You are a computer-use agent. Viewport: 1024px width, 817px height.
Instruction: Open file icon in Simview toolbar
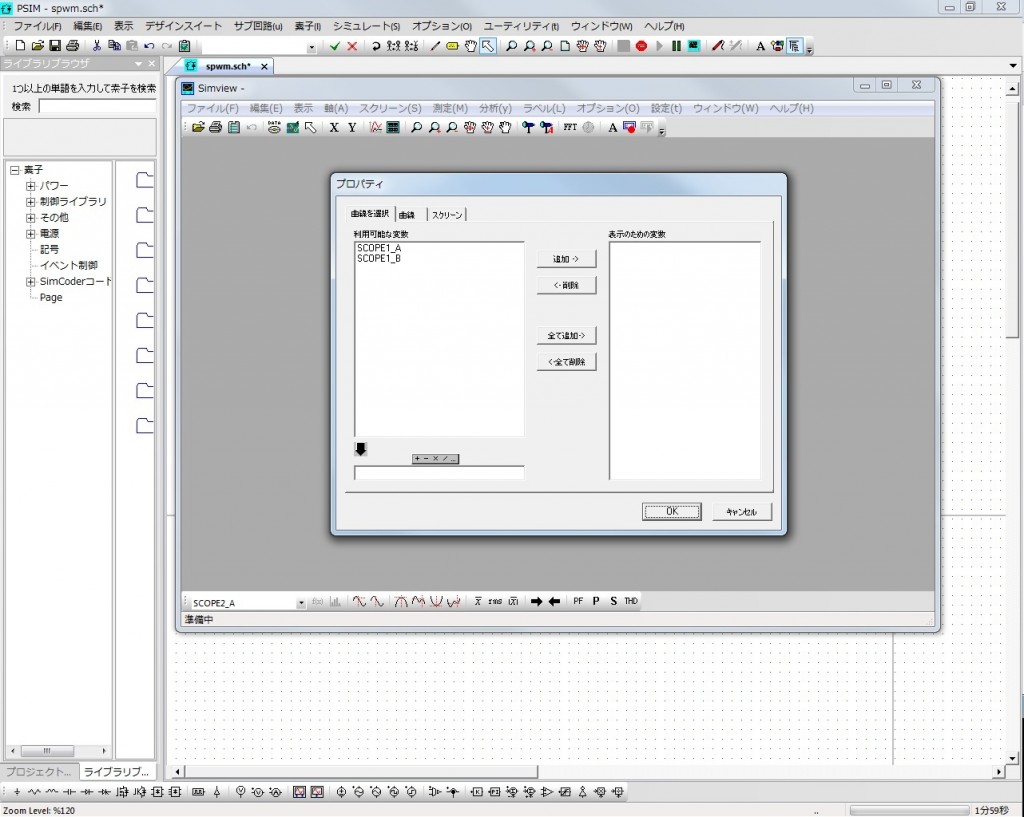198,127
